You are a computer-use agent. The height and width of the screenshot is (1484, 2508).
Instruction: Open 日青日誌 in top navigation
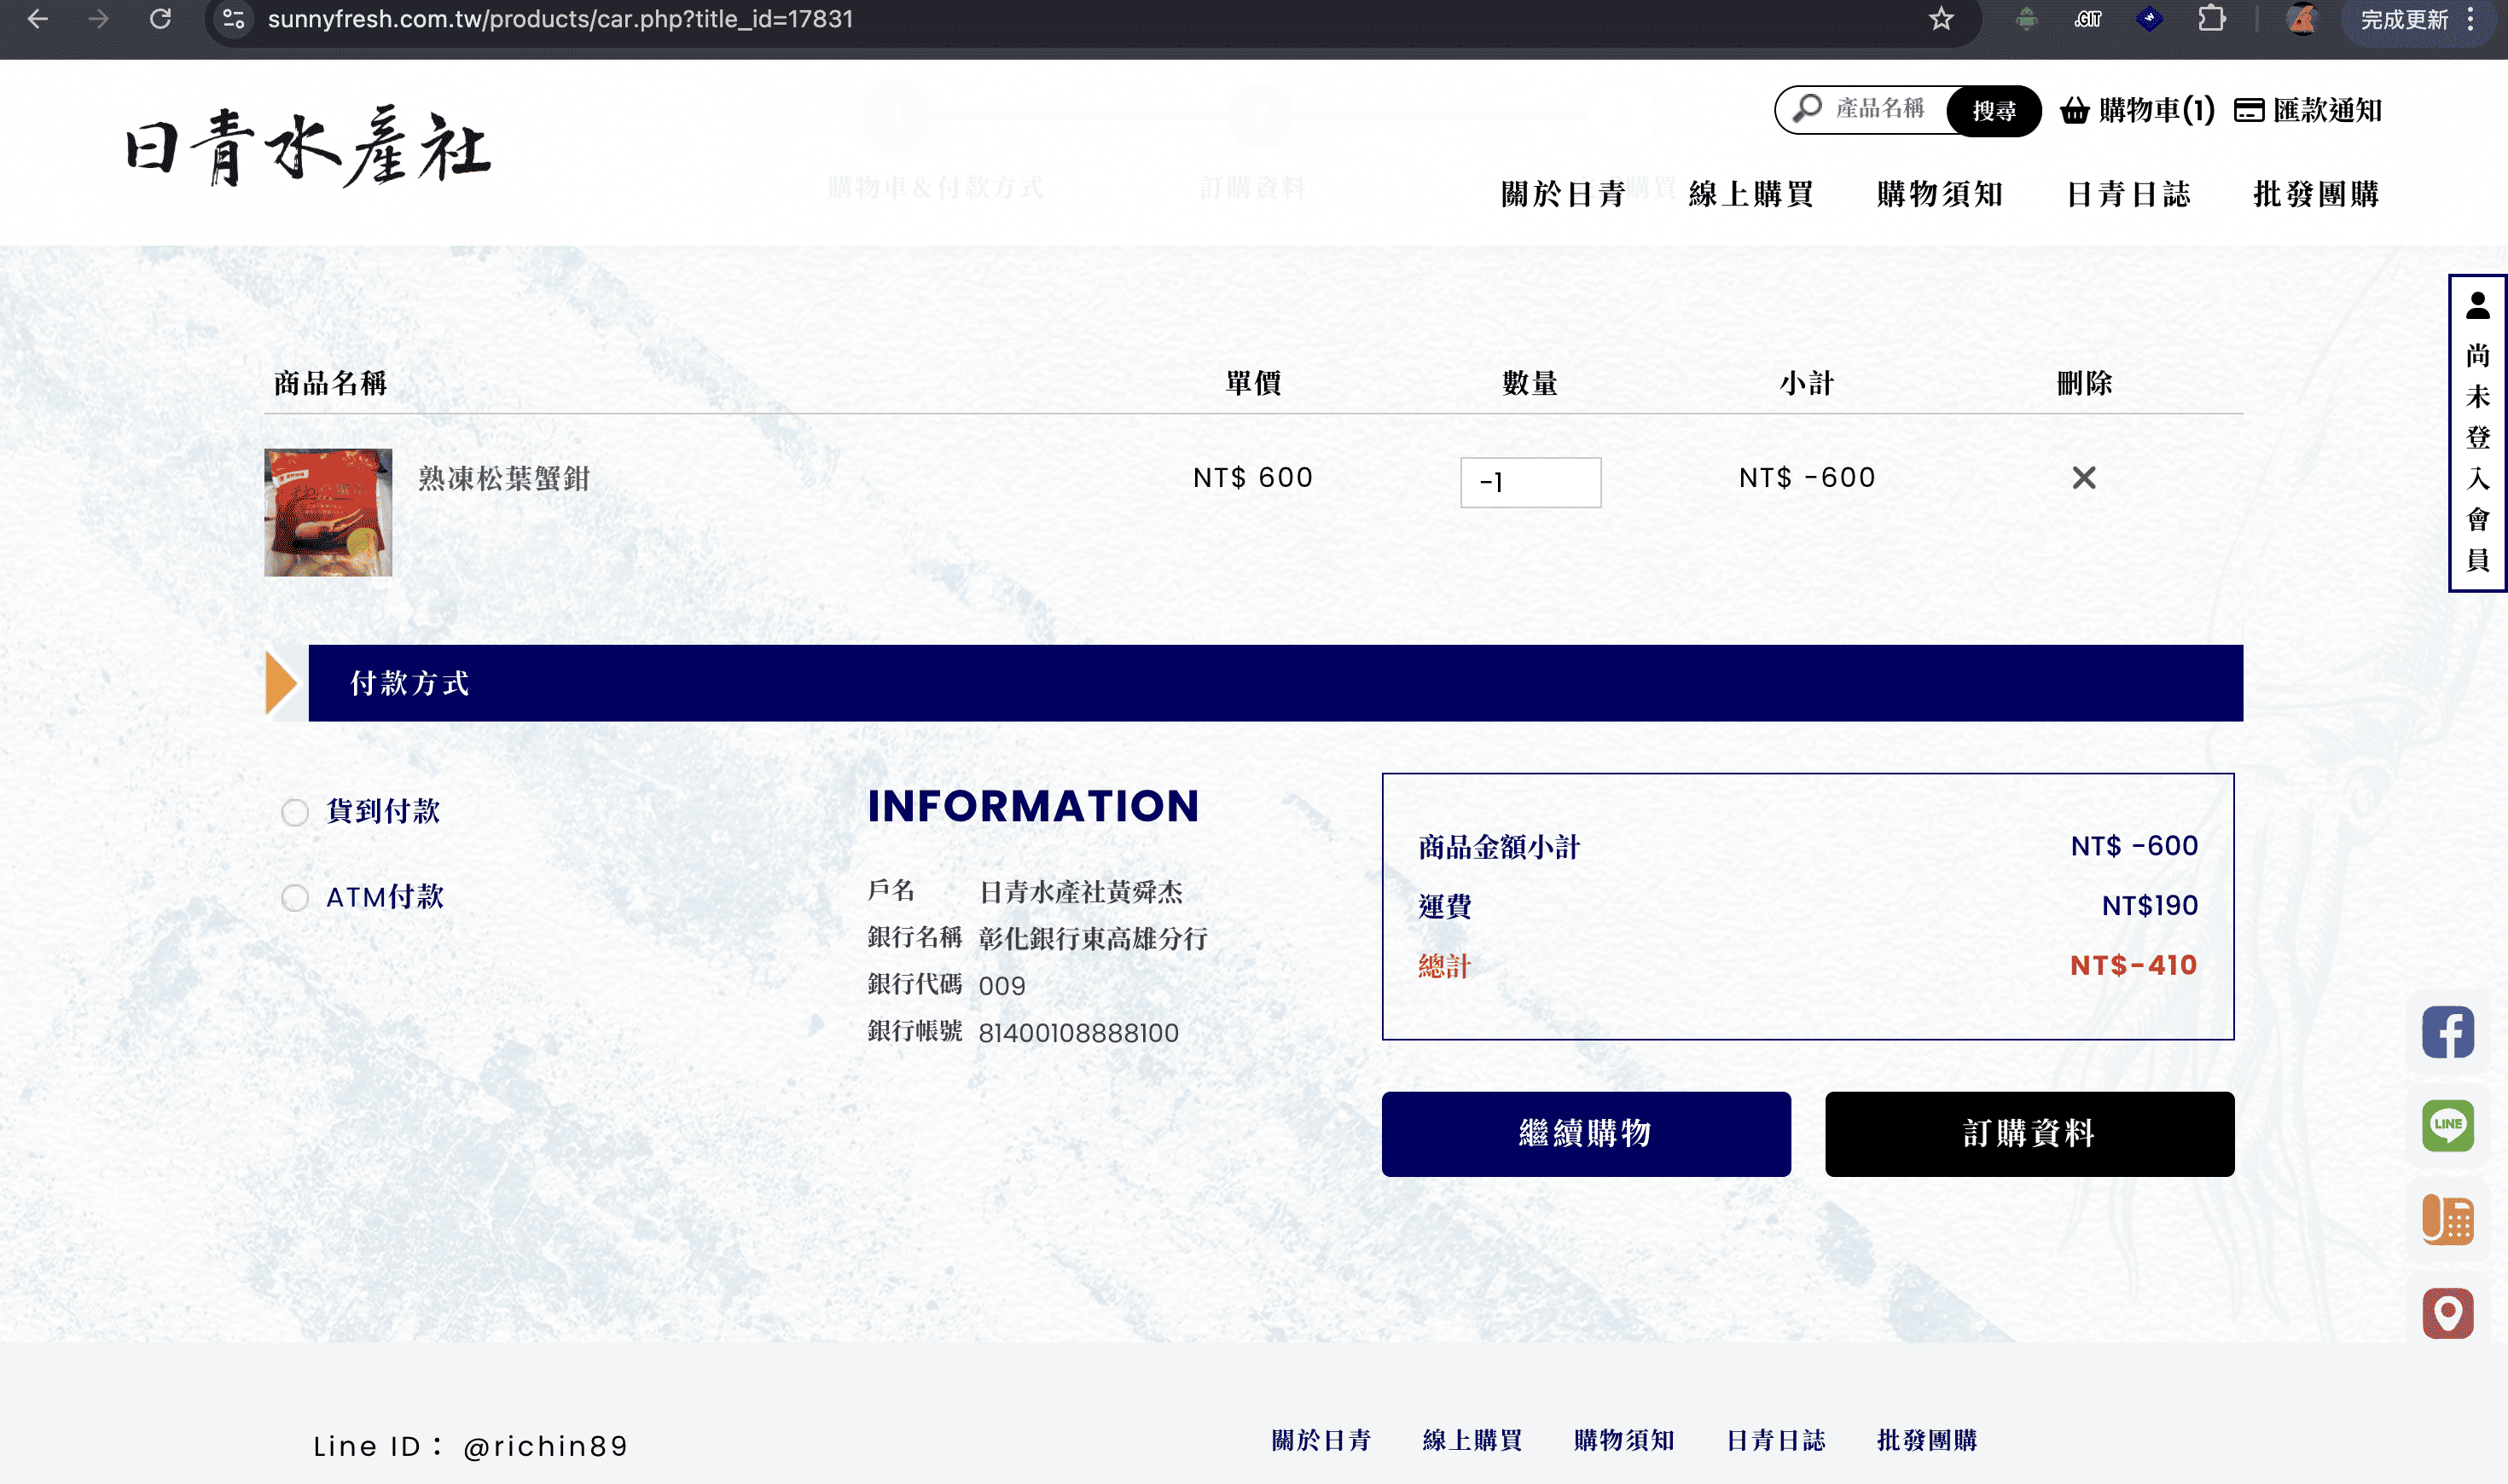coord(2129,194)
